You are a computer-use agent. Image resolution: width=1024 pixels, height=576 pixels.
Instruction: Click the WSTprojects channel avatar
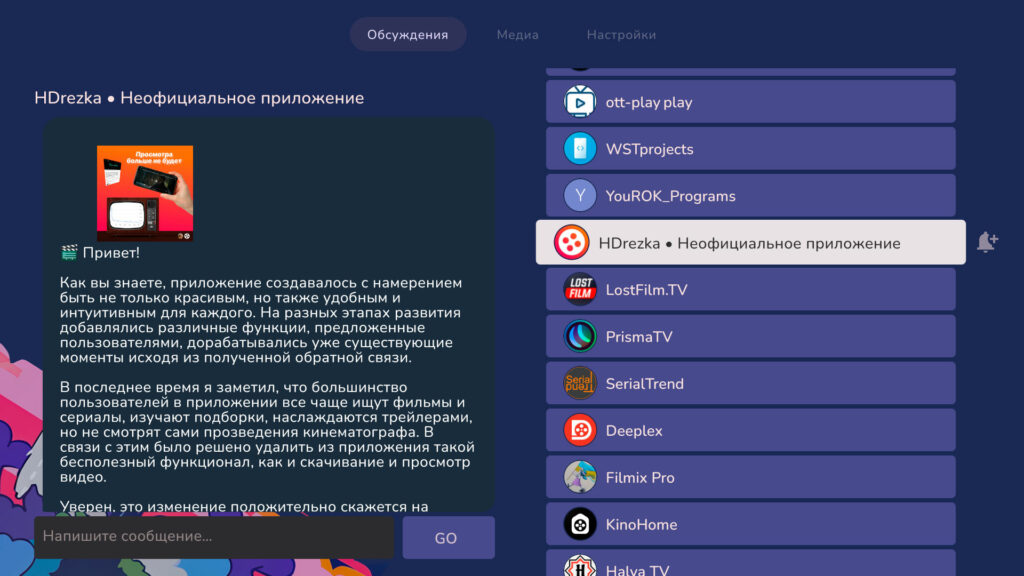580,149
